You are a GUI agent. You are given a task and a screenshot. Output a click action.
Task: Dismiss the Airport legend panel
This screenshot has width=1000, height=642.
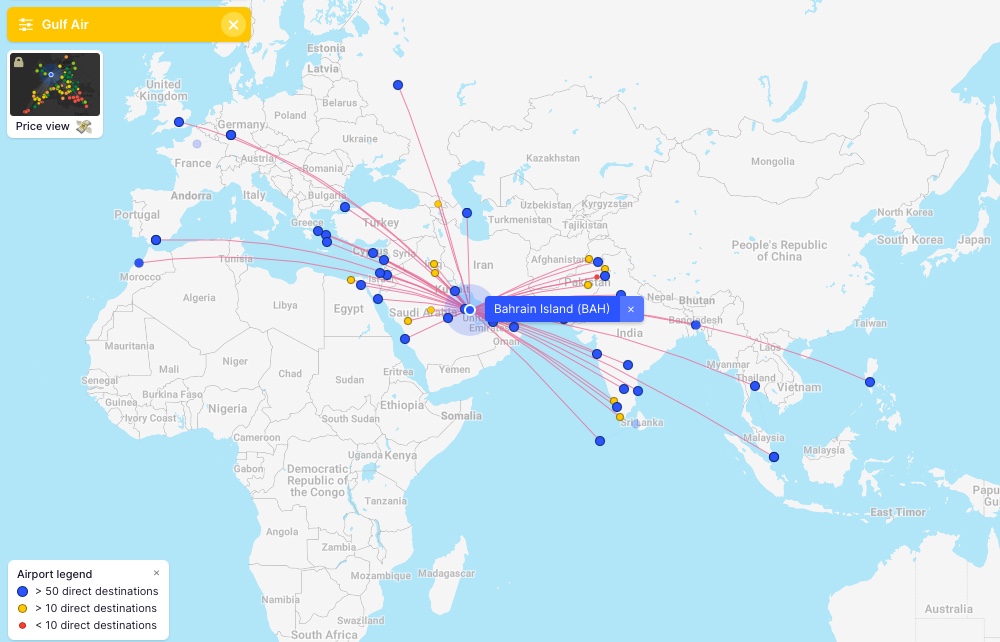[x=156, y=572]
